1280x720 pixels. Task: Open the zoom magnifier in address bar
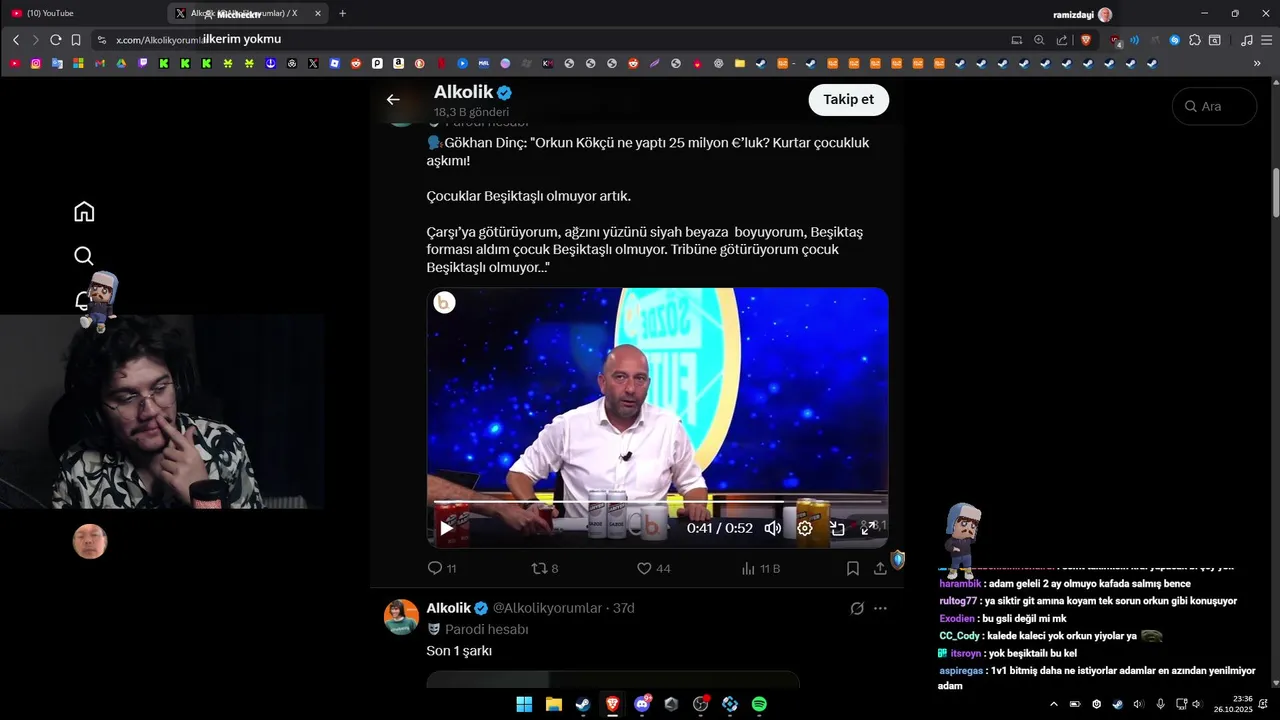coord(1039,40)
